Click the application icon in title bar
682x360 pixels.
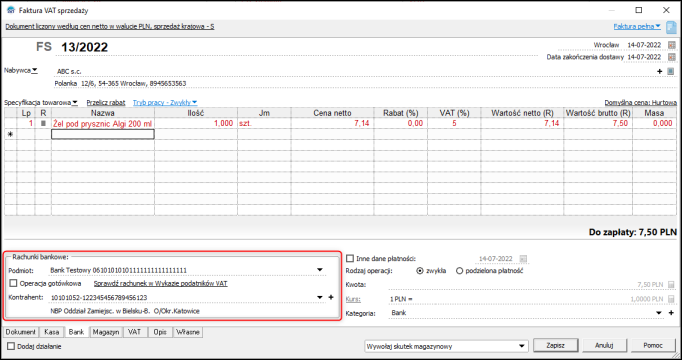click(x=11, y=10)
